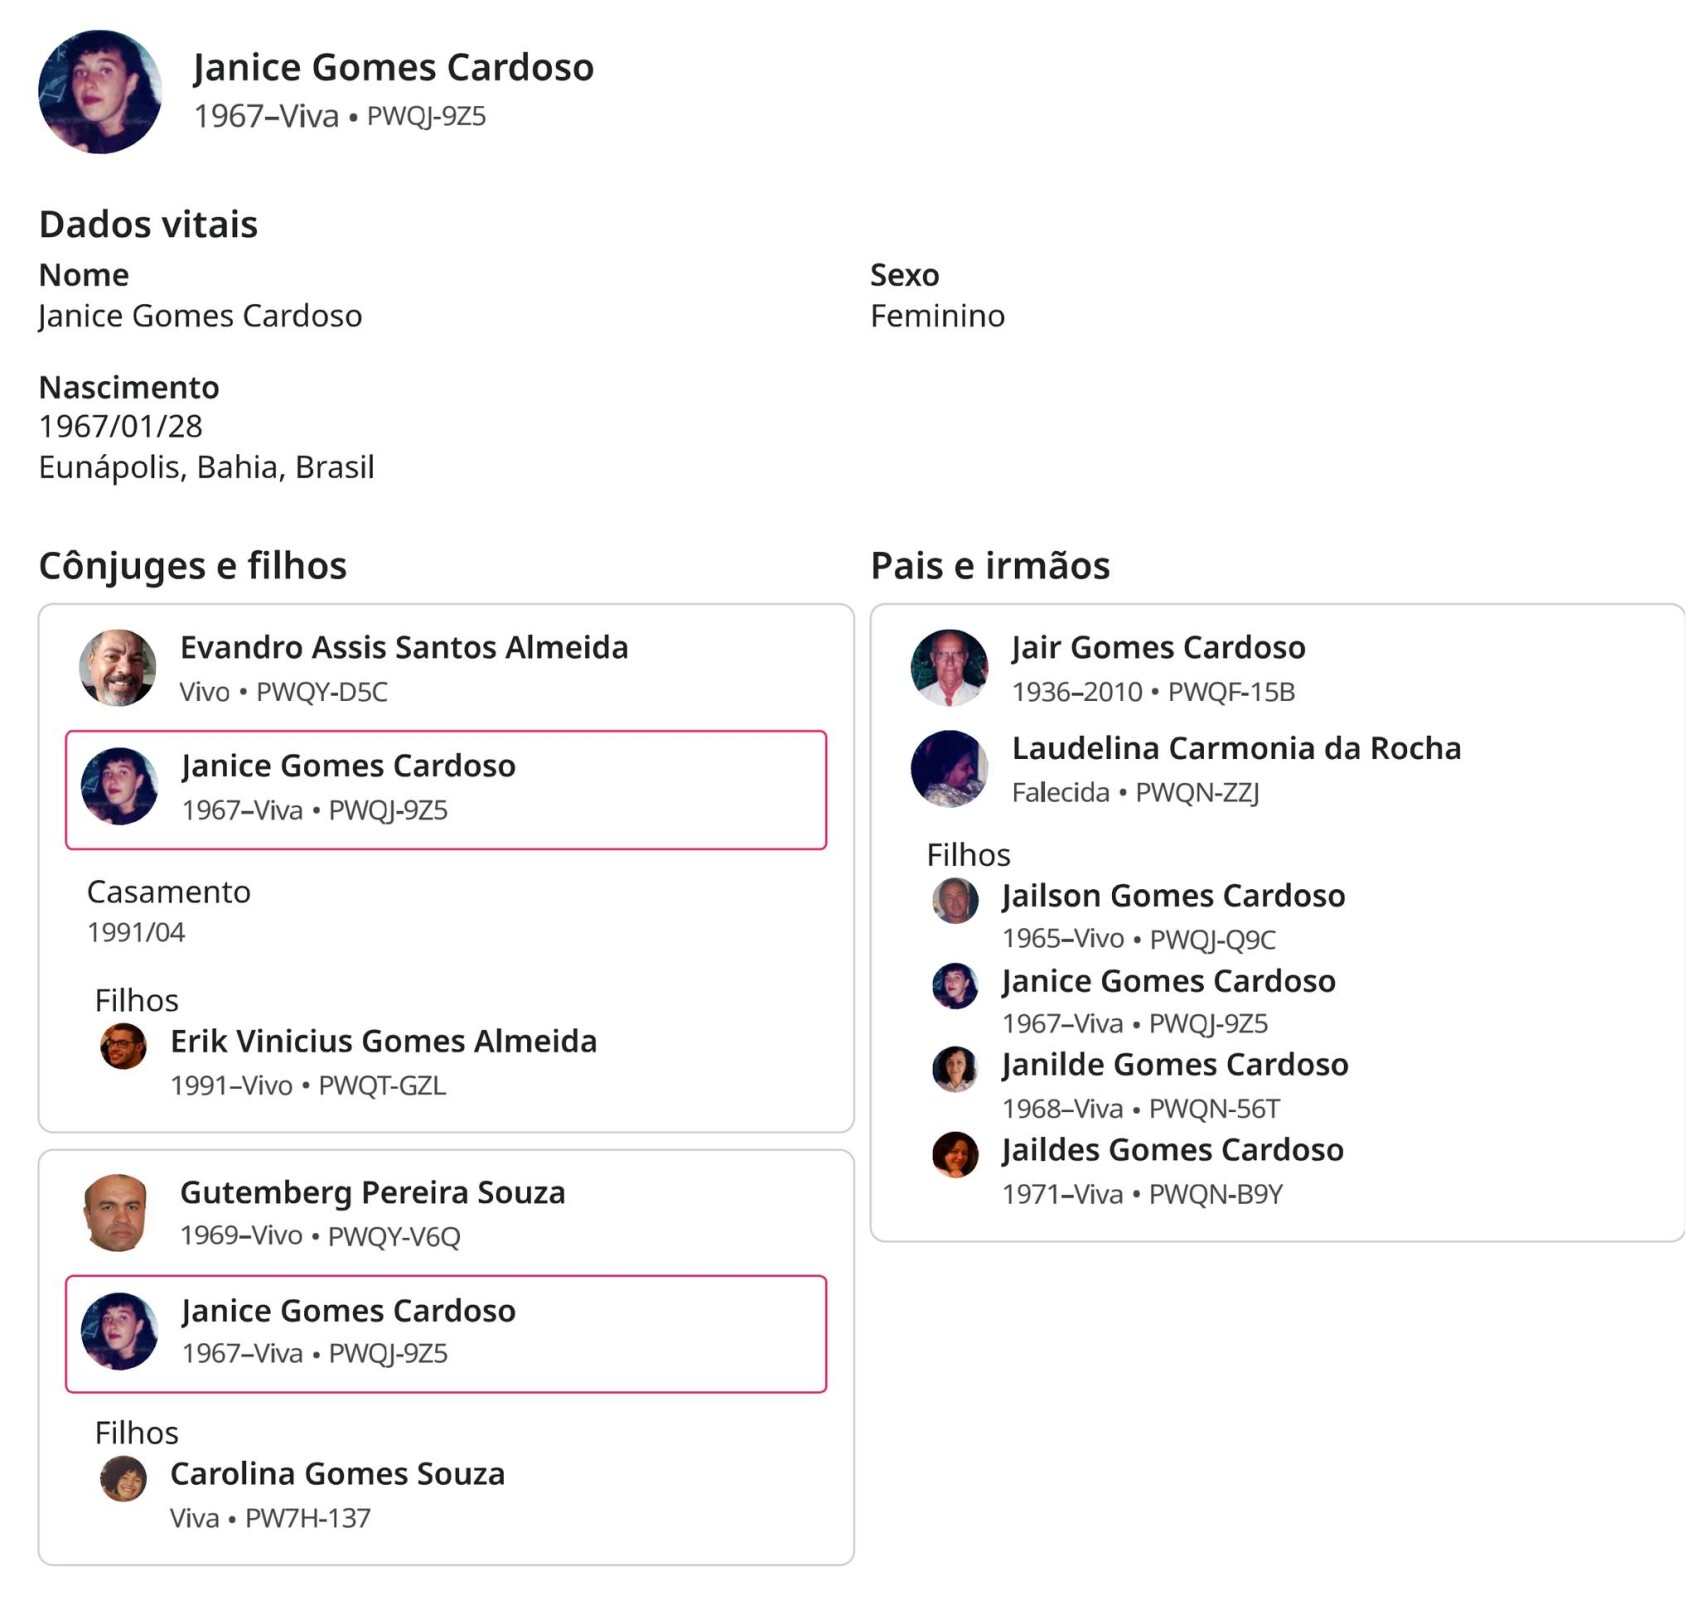1697x1600 pixels.
Task: Click Erik Vinicius Gomes Almeida's small avatar
Action: (x=123, y=1046)
